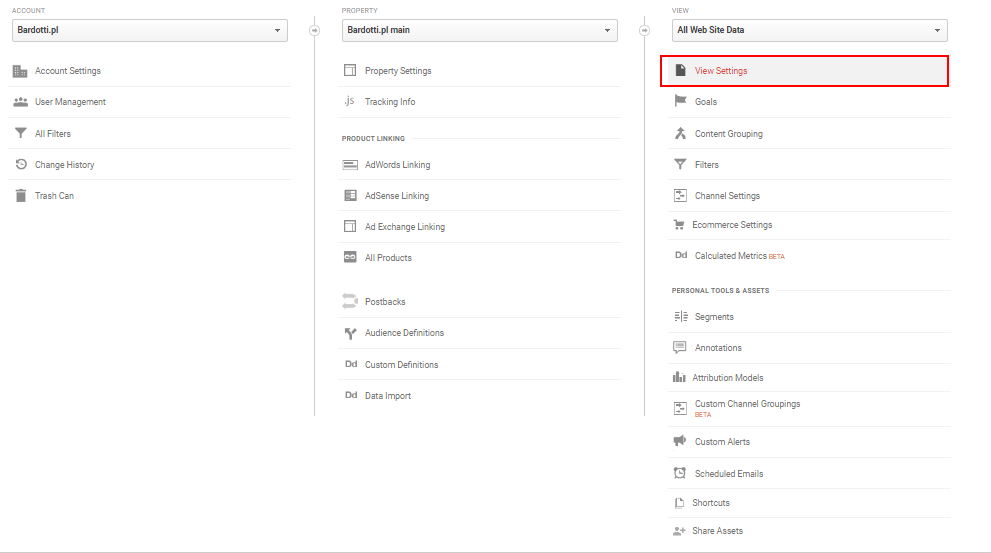This screenshot has width=991, height=553.
Task: Open Scheduled Emails
Action: click(810, 473)
